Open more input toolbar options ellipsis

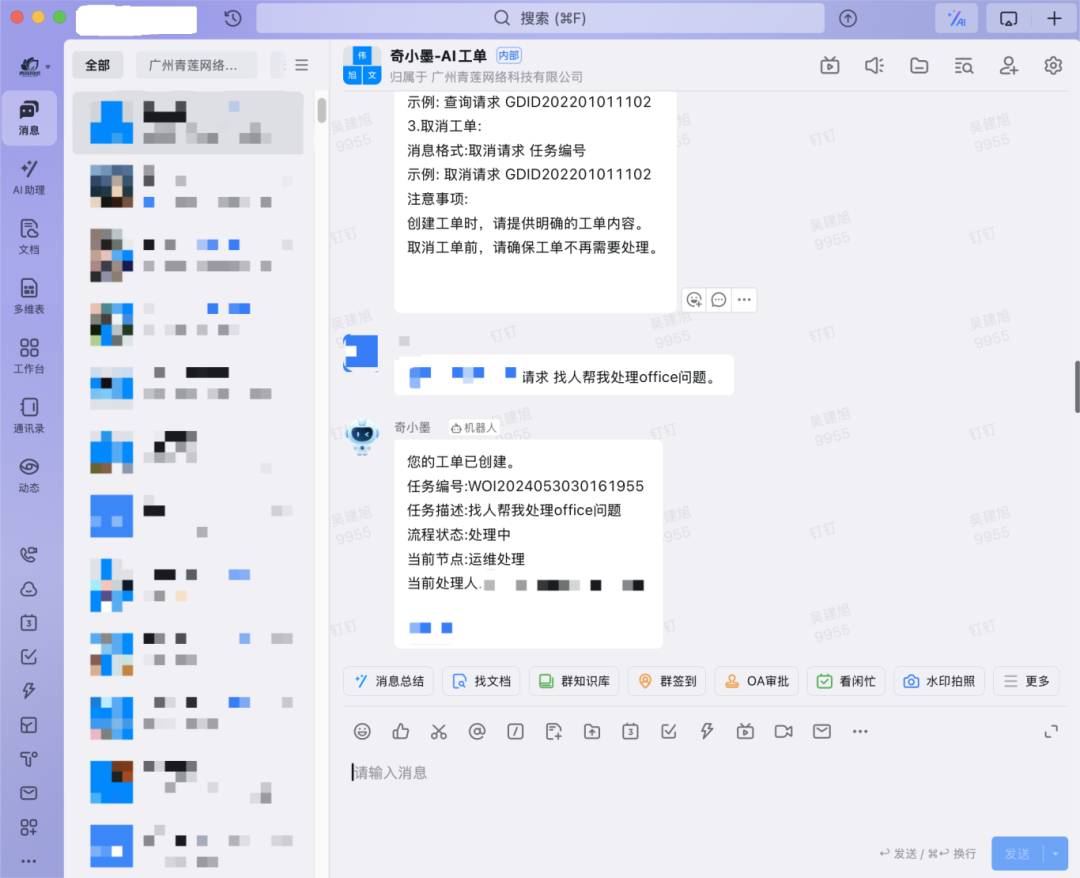(x=860, y=731)
